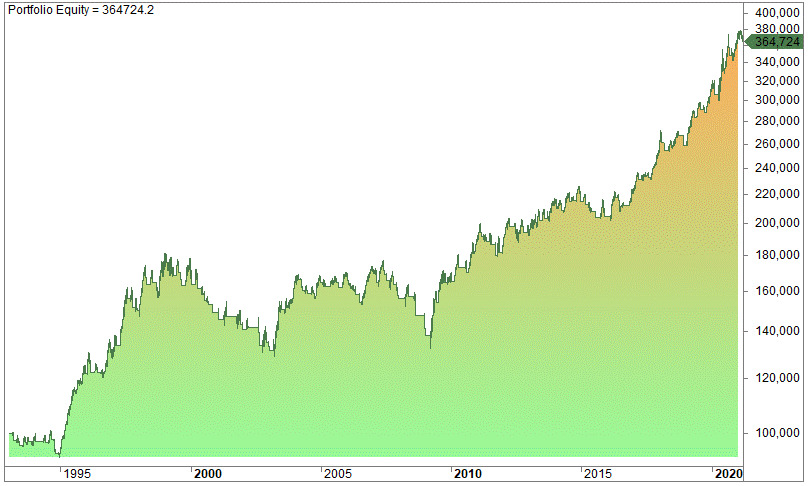Select the 2020 year on the time axis

pyautogui.click(x=728, y=474)
